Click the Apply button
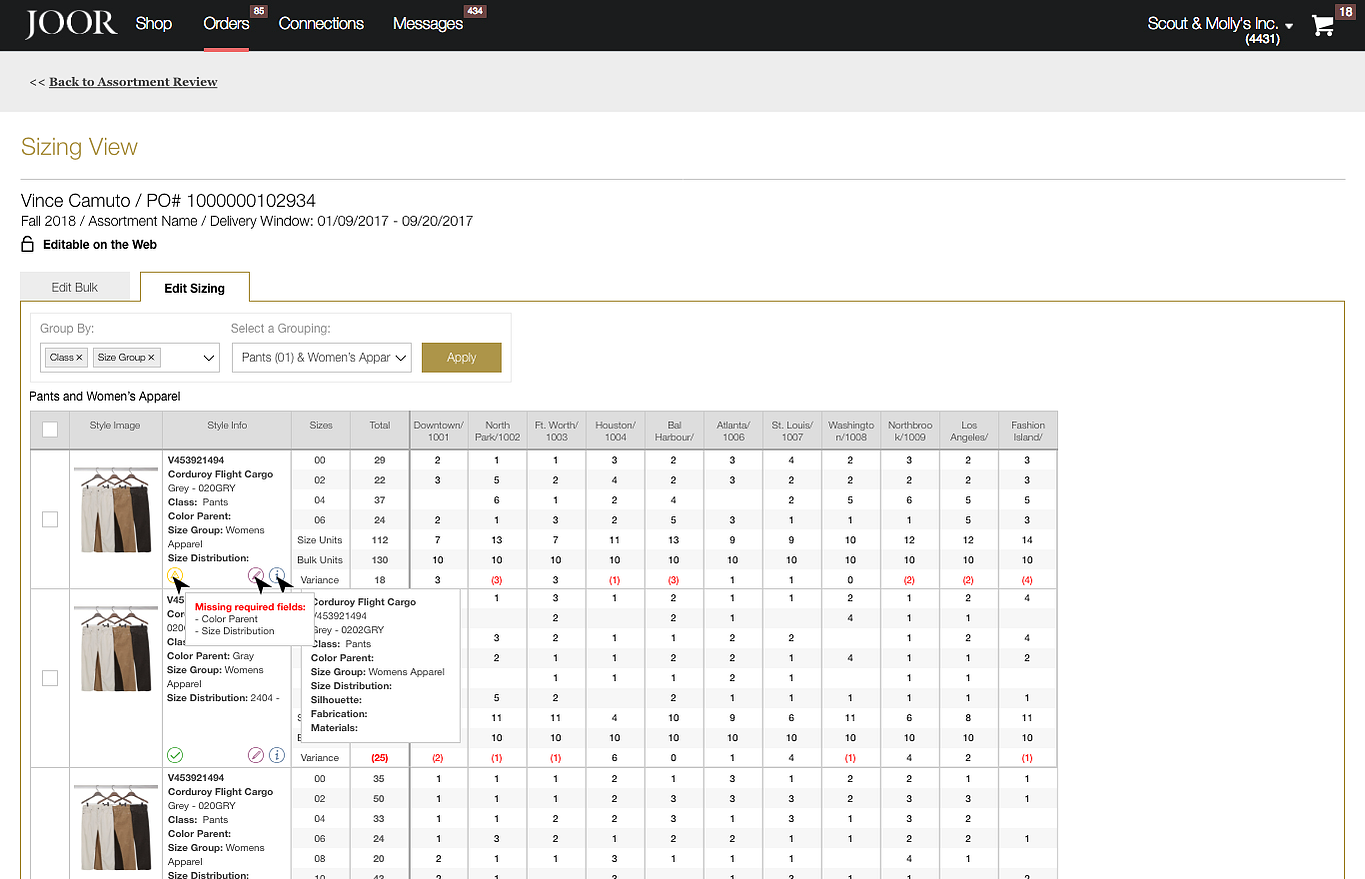The image size is (1365, 879). point(461,357)
